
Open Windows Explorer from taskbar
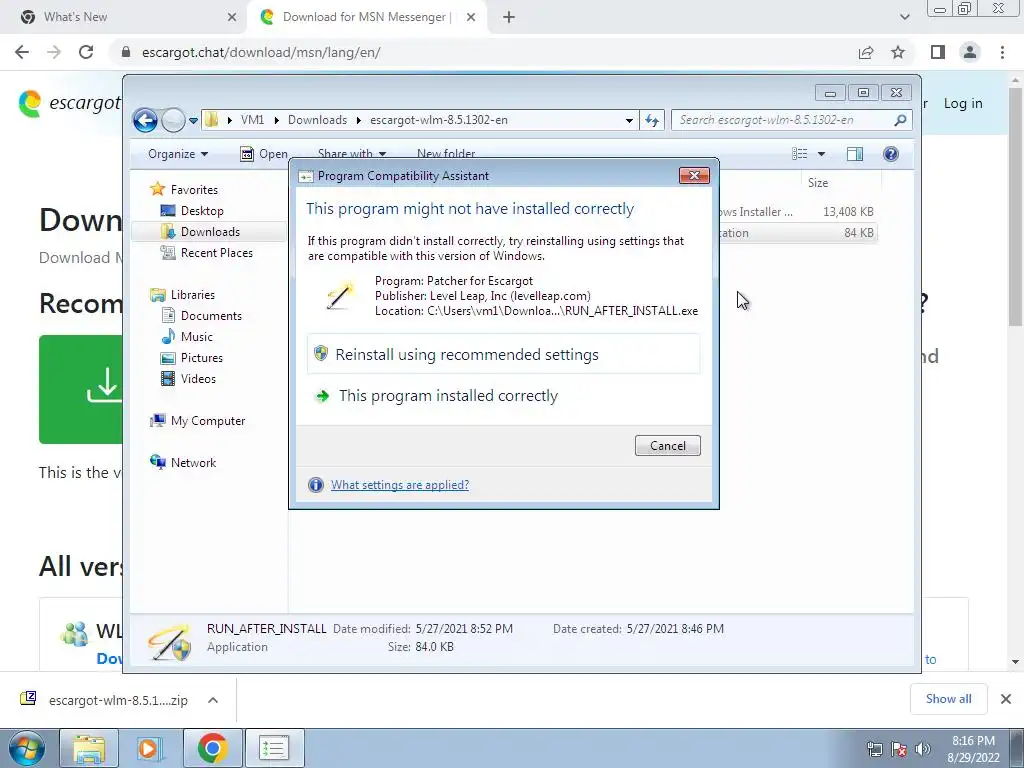pos(89,748)
